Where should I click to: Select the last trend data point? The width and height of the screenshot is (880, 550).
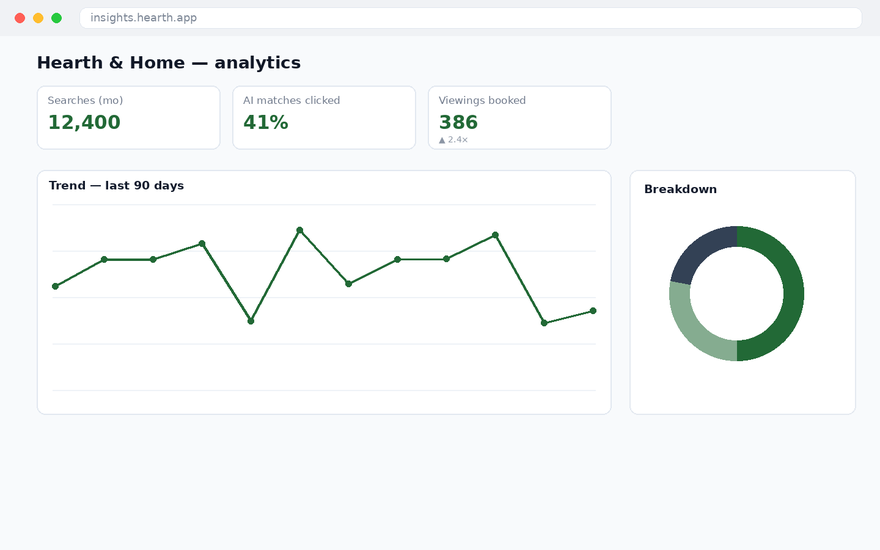tap(593, 311)
